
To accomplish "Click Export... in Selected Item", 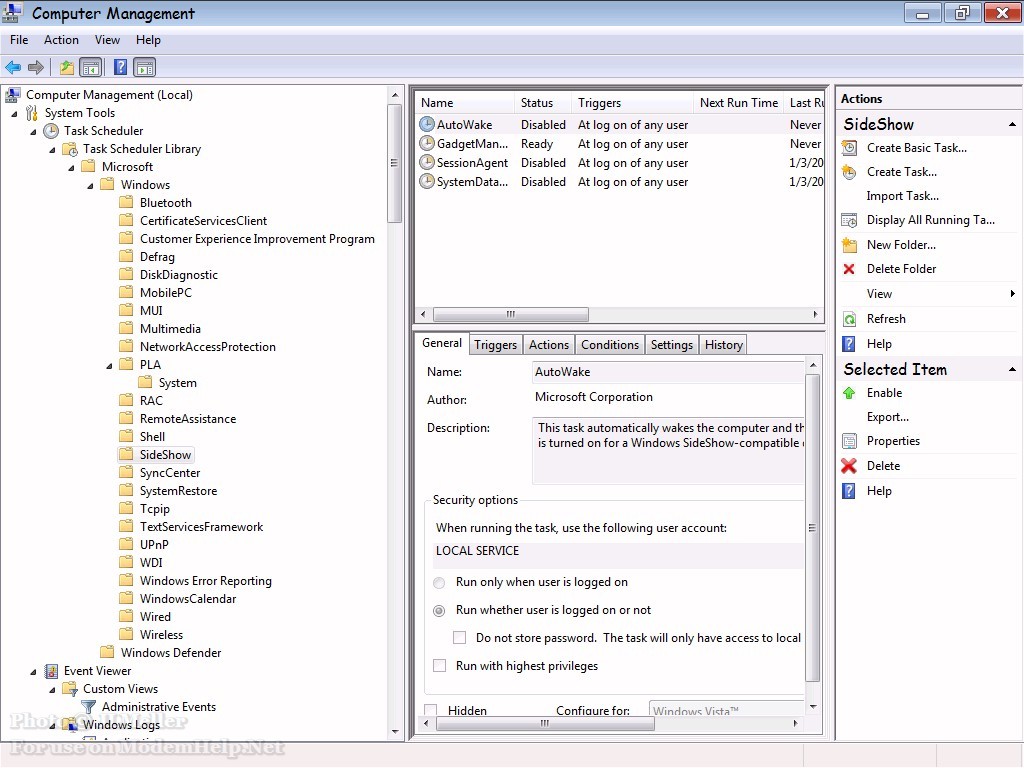I will pyautogui.click(x=888, y=417).
